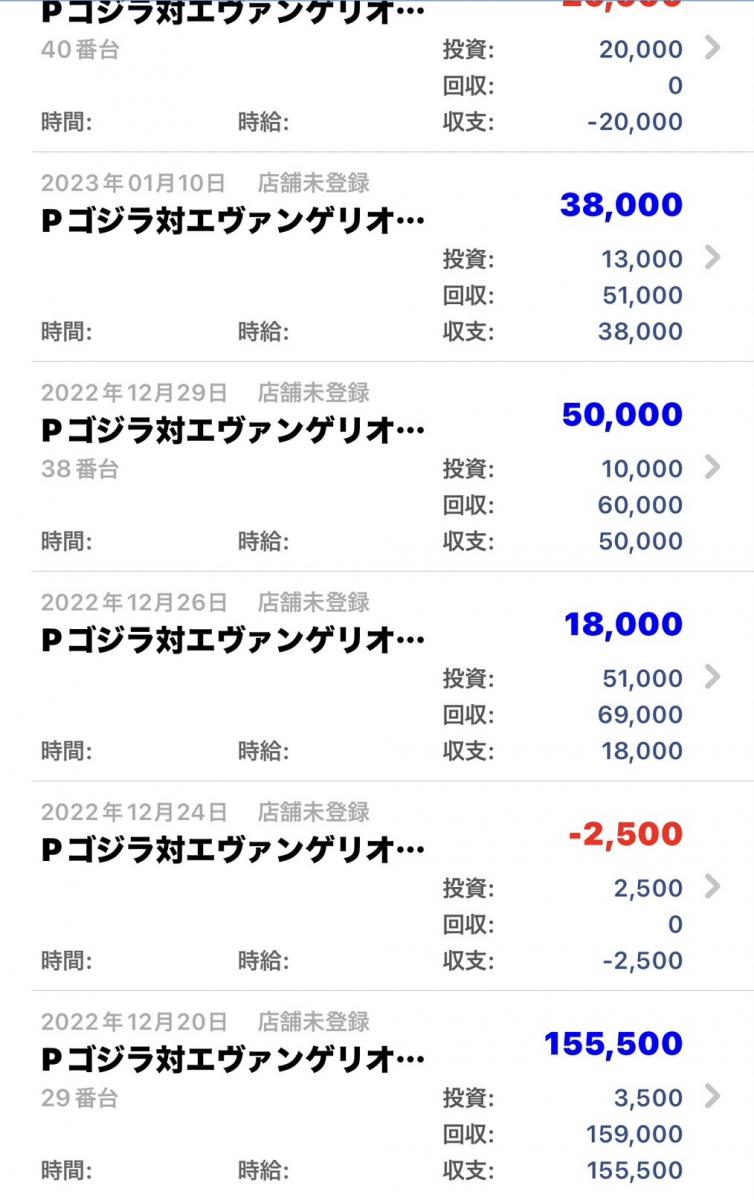The image size is (754, 1200).
Task: Open Pゴジラ対エヴァンゲリオ title for 38番台
Action: (x=233, y=431)
